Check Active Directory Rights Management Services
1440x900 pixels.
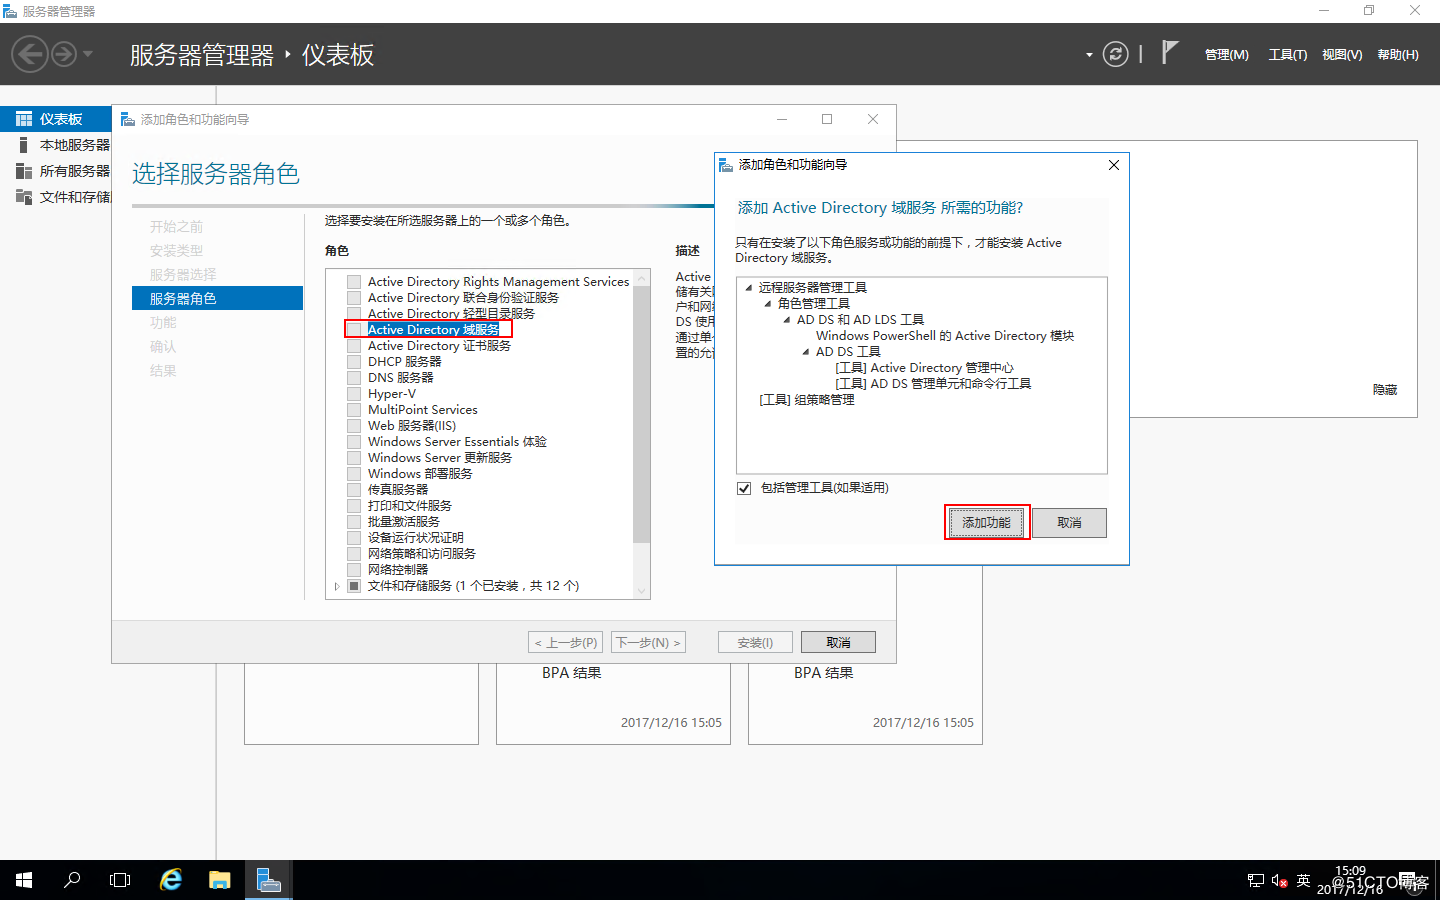coord(354,282)
